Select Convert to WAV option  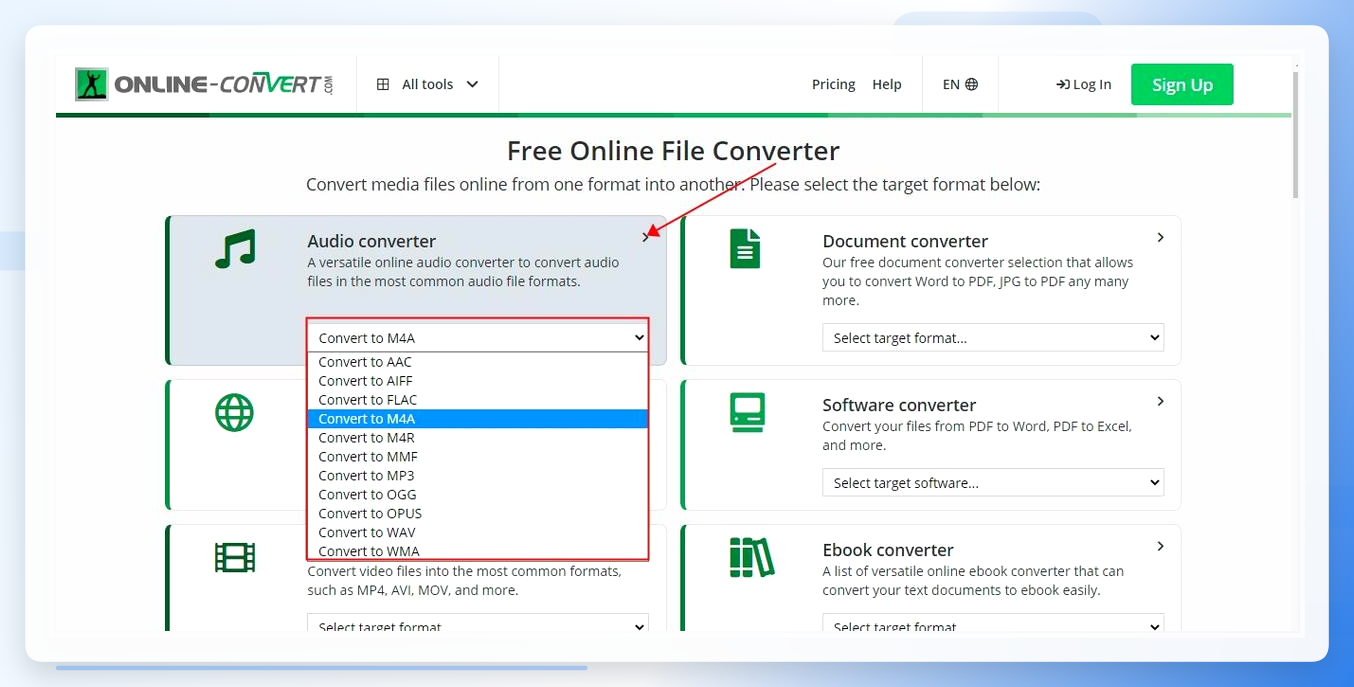click(478, 533)
